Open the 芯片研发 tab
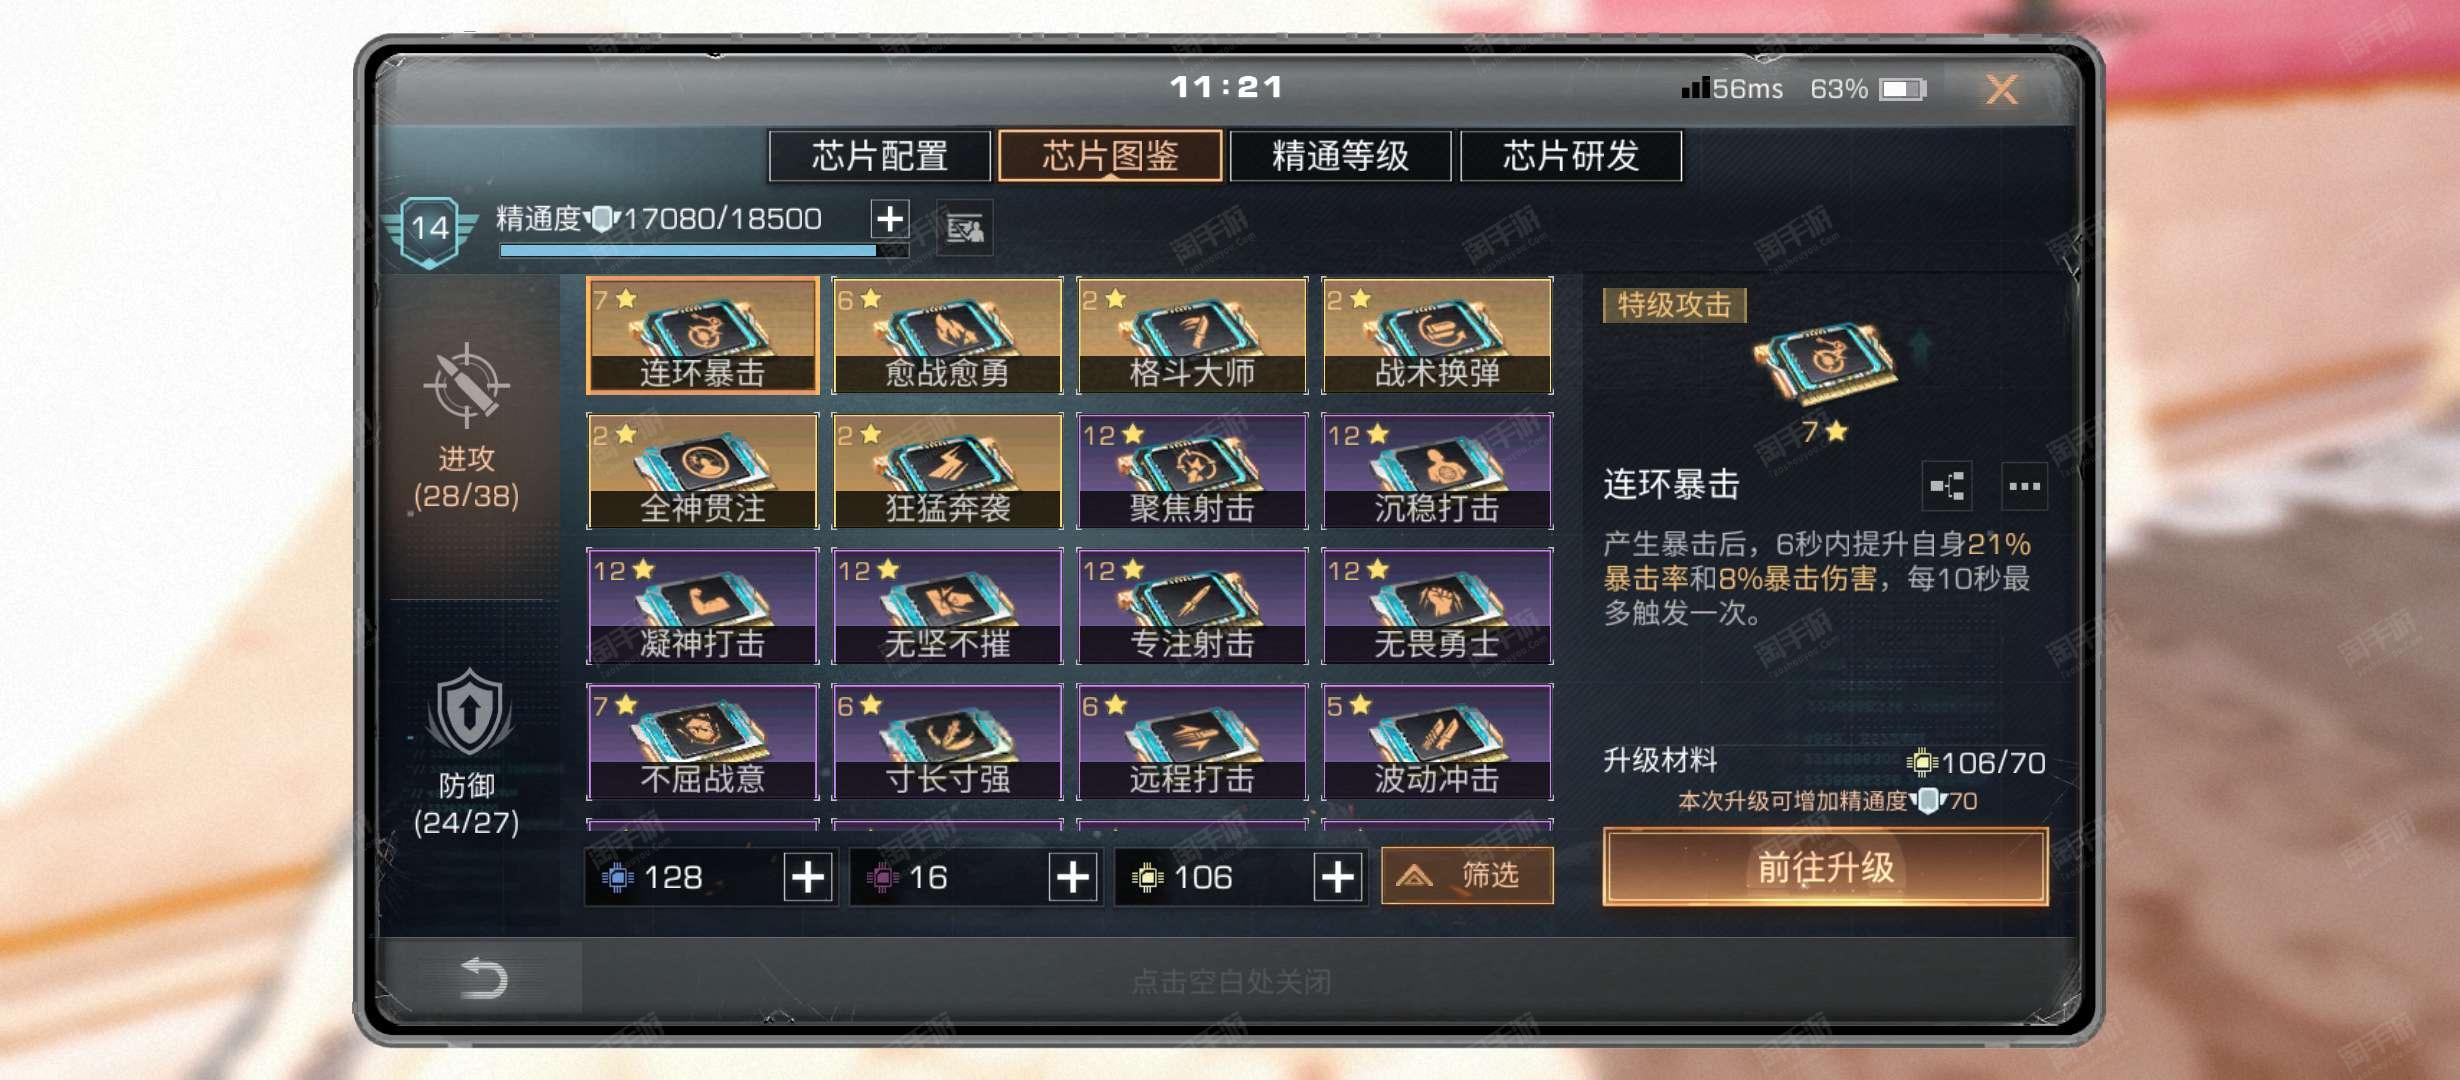The width and height of the screenshot is (2460, 1080). [1571, 156]
